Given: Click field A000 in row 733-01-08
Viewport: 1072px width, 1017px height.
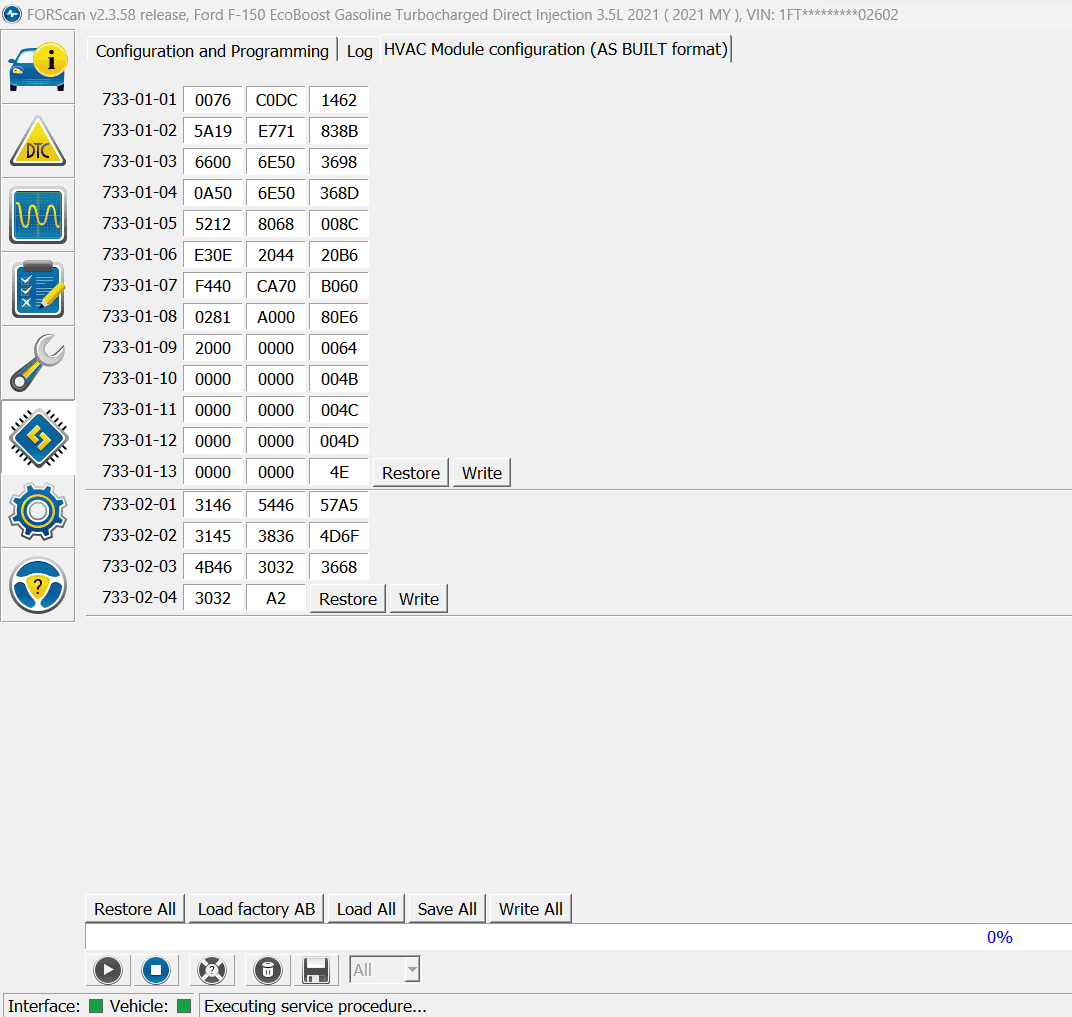Looking at the screenshot, I should [x=276, y=317].
